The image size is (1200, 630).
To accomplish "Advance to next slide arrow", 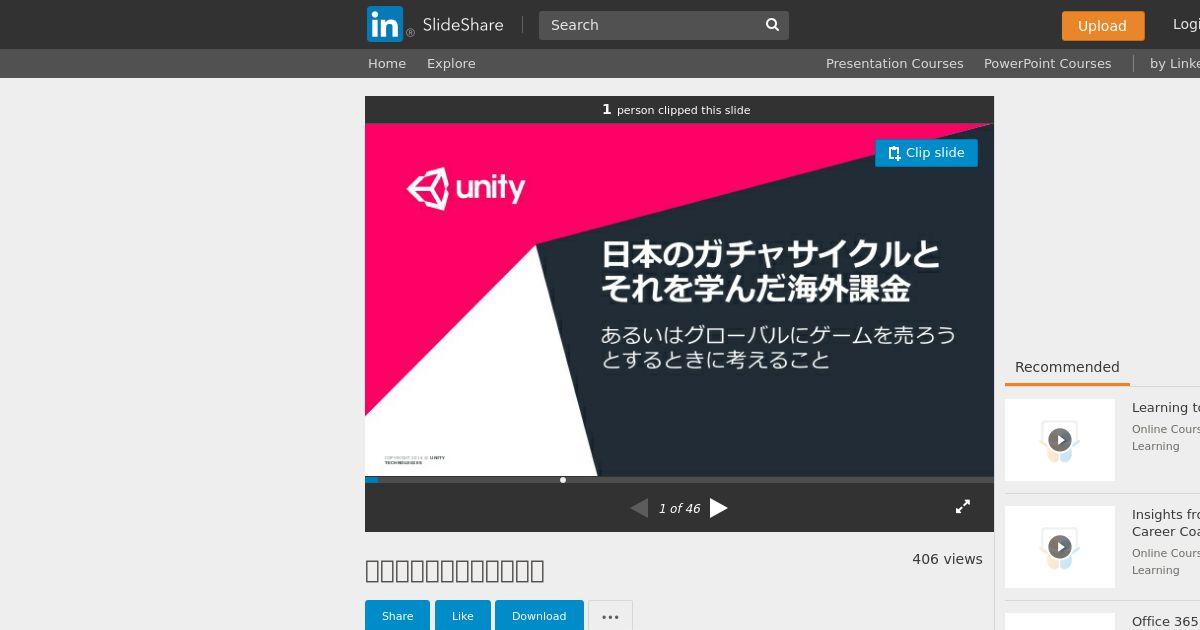I will (718, 508).
